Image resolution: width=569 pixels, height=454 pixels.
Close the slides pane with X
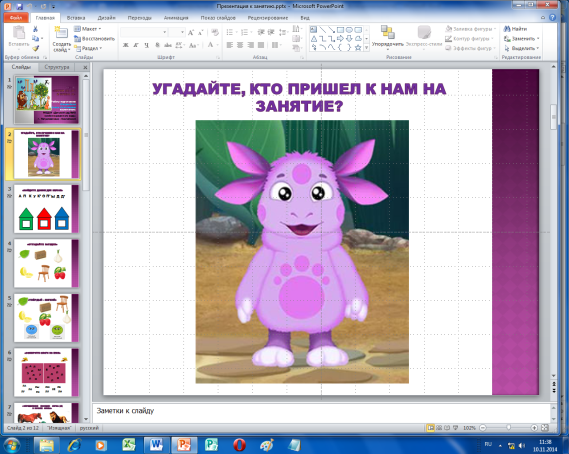pyautogui.click(x=85, y=67)
